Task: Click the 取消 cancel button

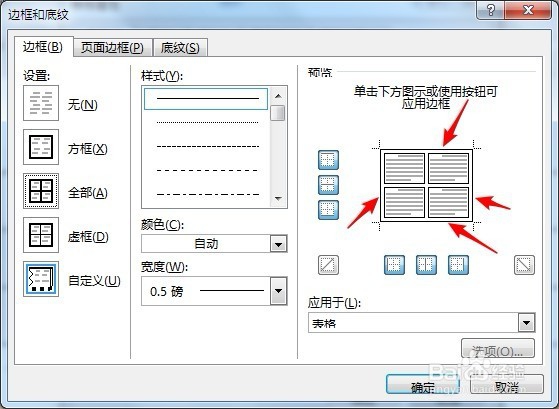Action: click(x=507, y=385)
